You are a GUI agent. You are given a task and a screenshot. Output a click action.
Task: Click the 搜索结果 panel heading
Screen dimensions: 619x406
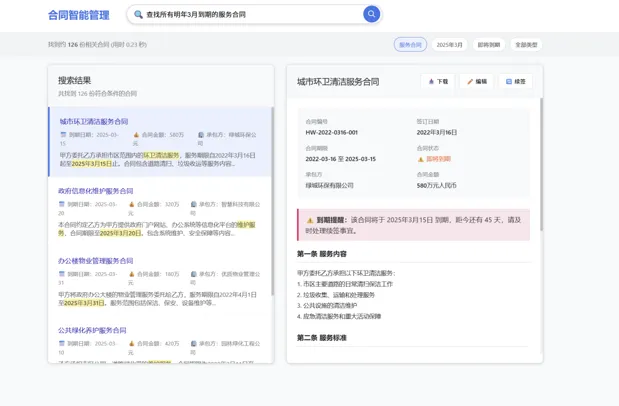[x=75, y=81]
